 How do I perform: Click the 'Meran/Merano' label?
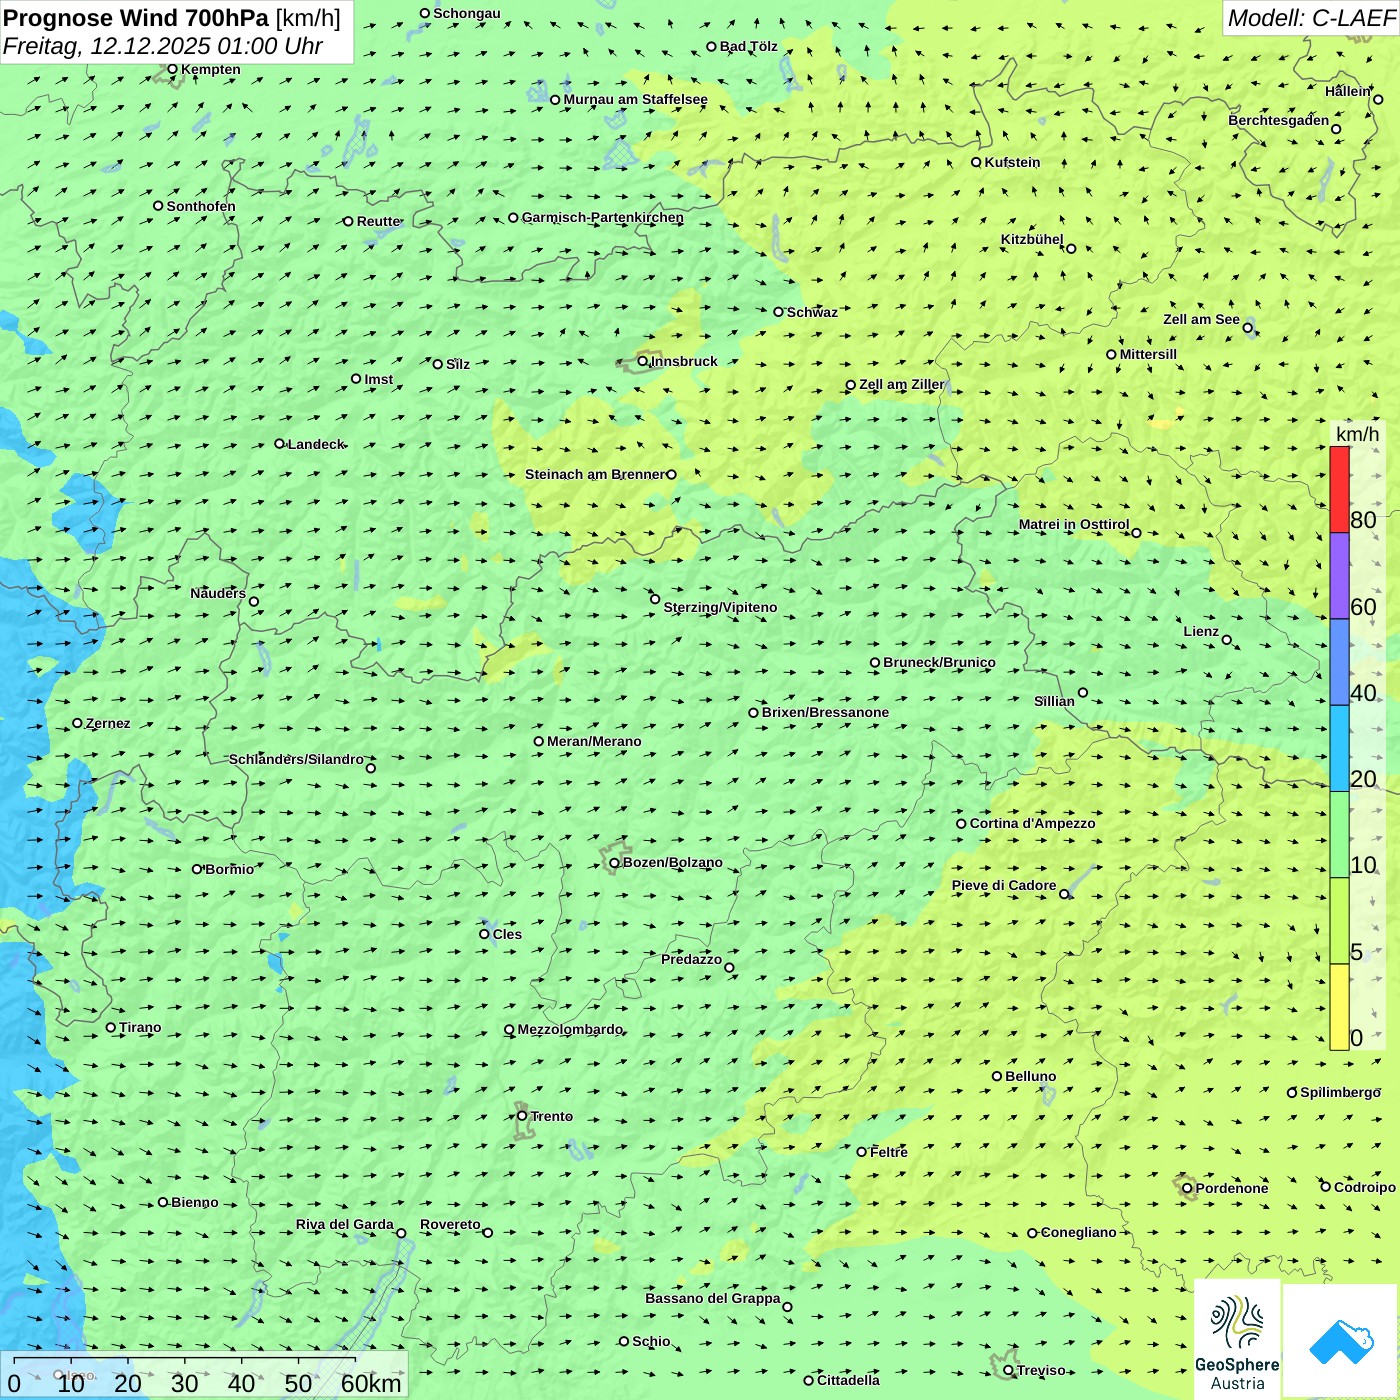point(594,741)
